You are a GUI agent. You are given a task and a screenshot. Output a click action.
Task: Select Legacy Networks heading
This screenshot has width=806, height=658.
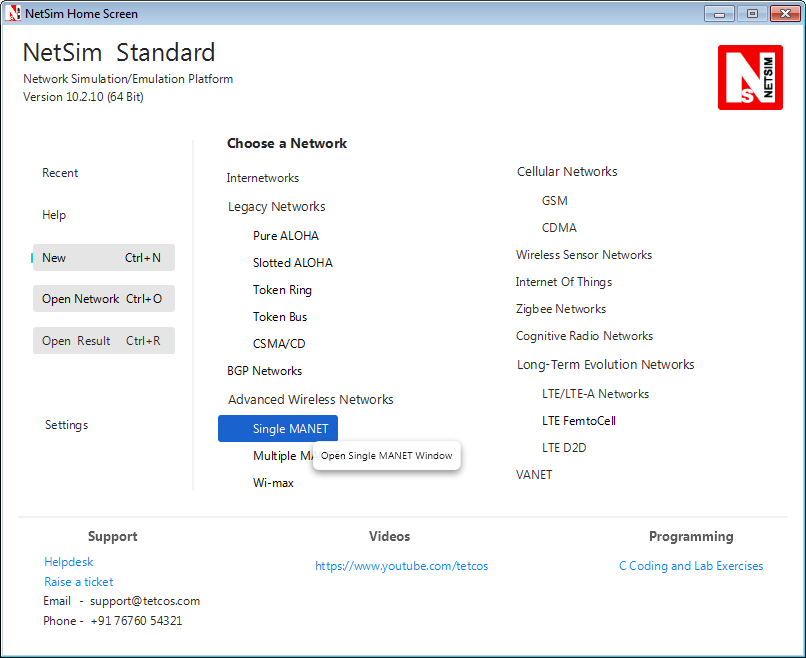tap(277, 207)
